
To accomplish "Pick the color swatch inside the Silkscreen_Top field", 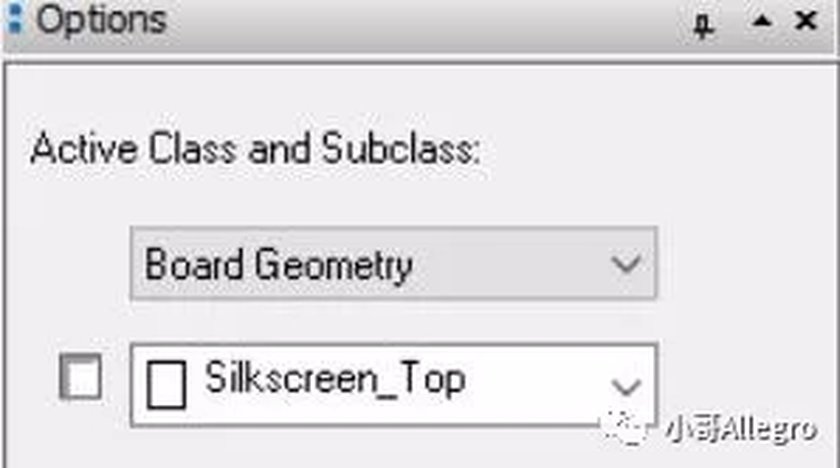I will coord(166,384).
